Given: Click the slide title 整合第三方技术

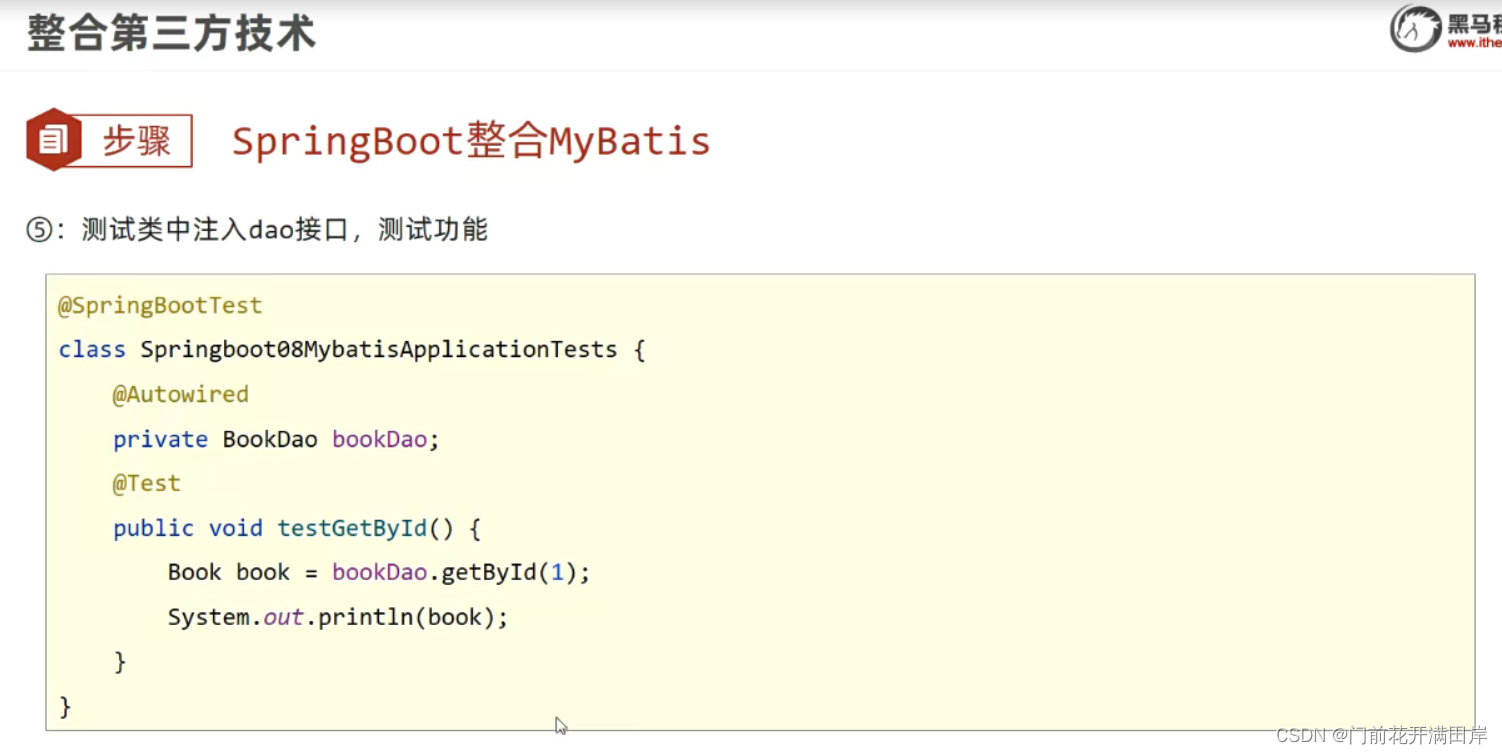Looking at the screenshot, I should tap(171, 33).
